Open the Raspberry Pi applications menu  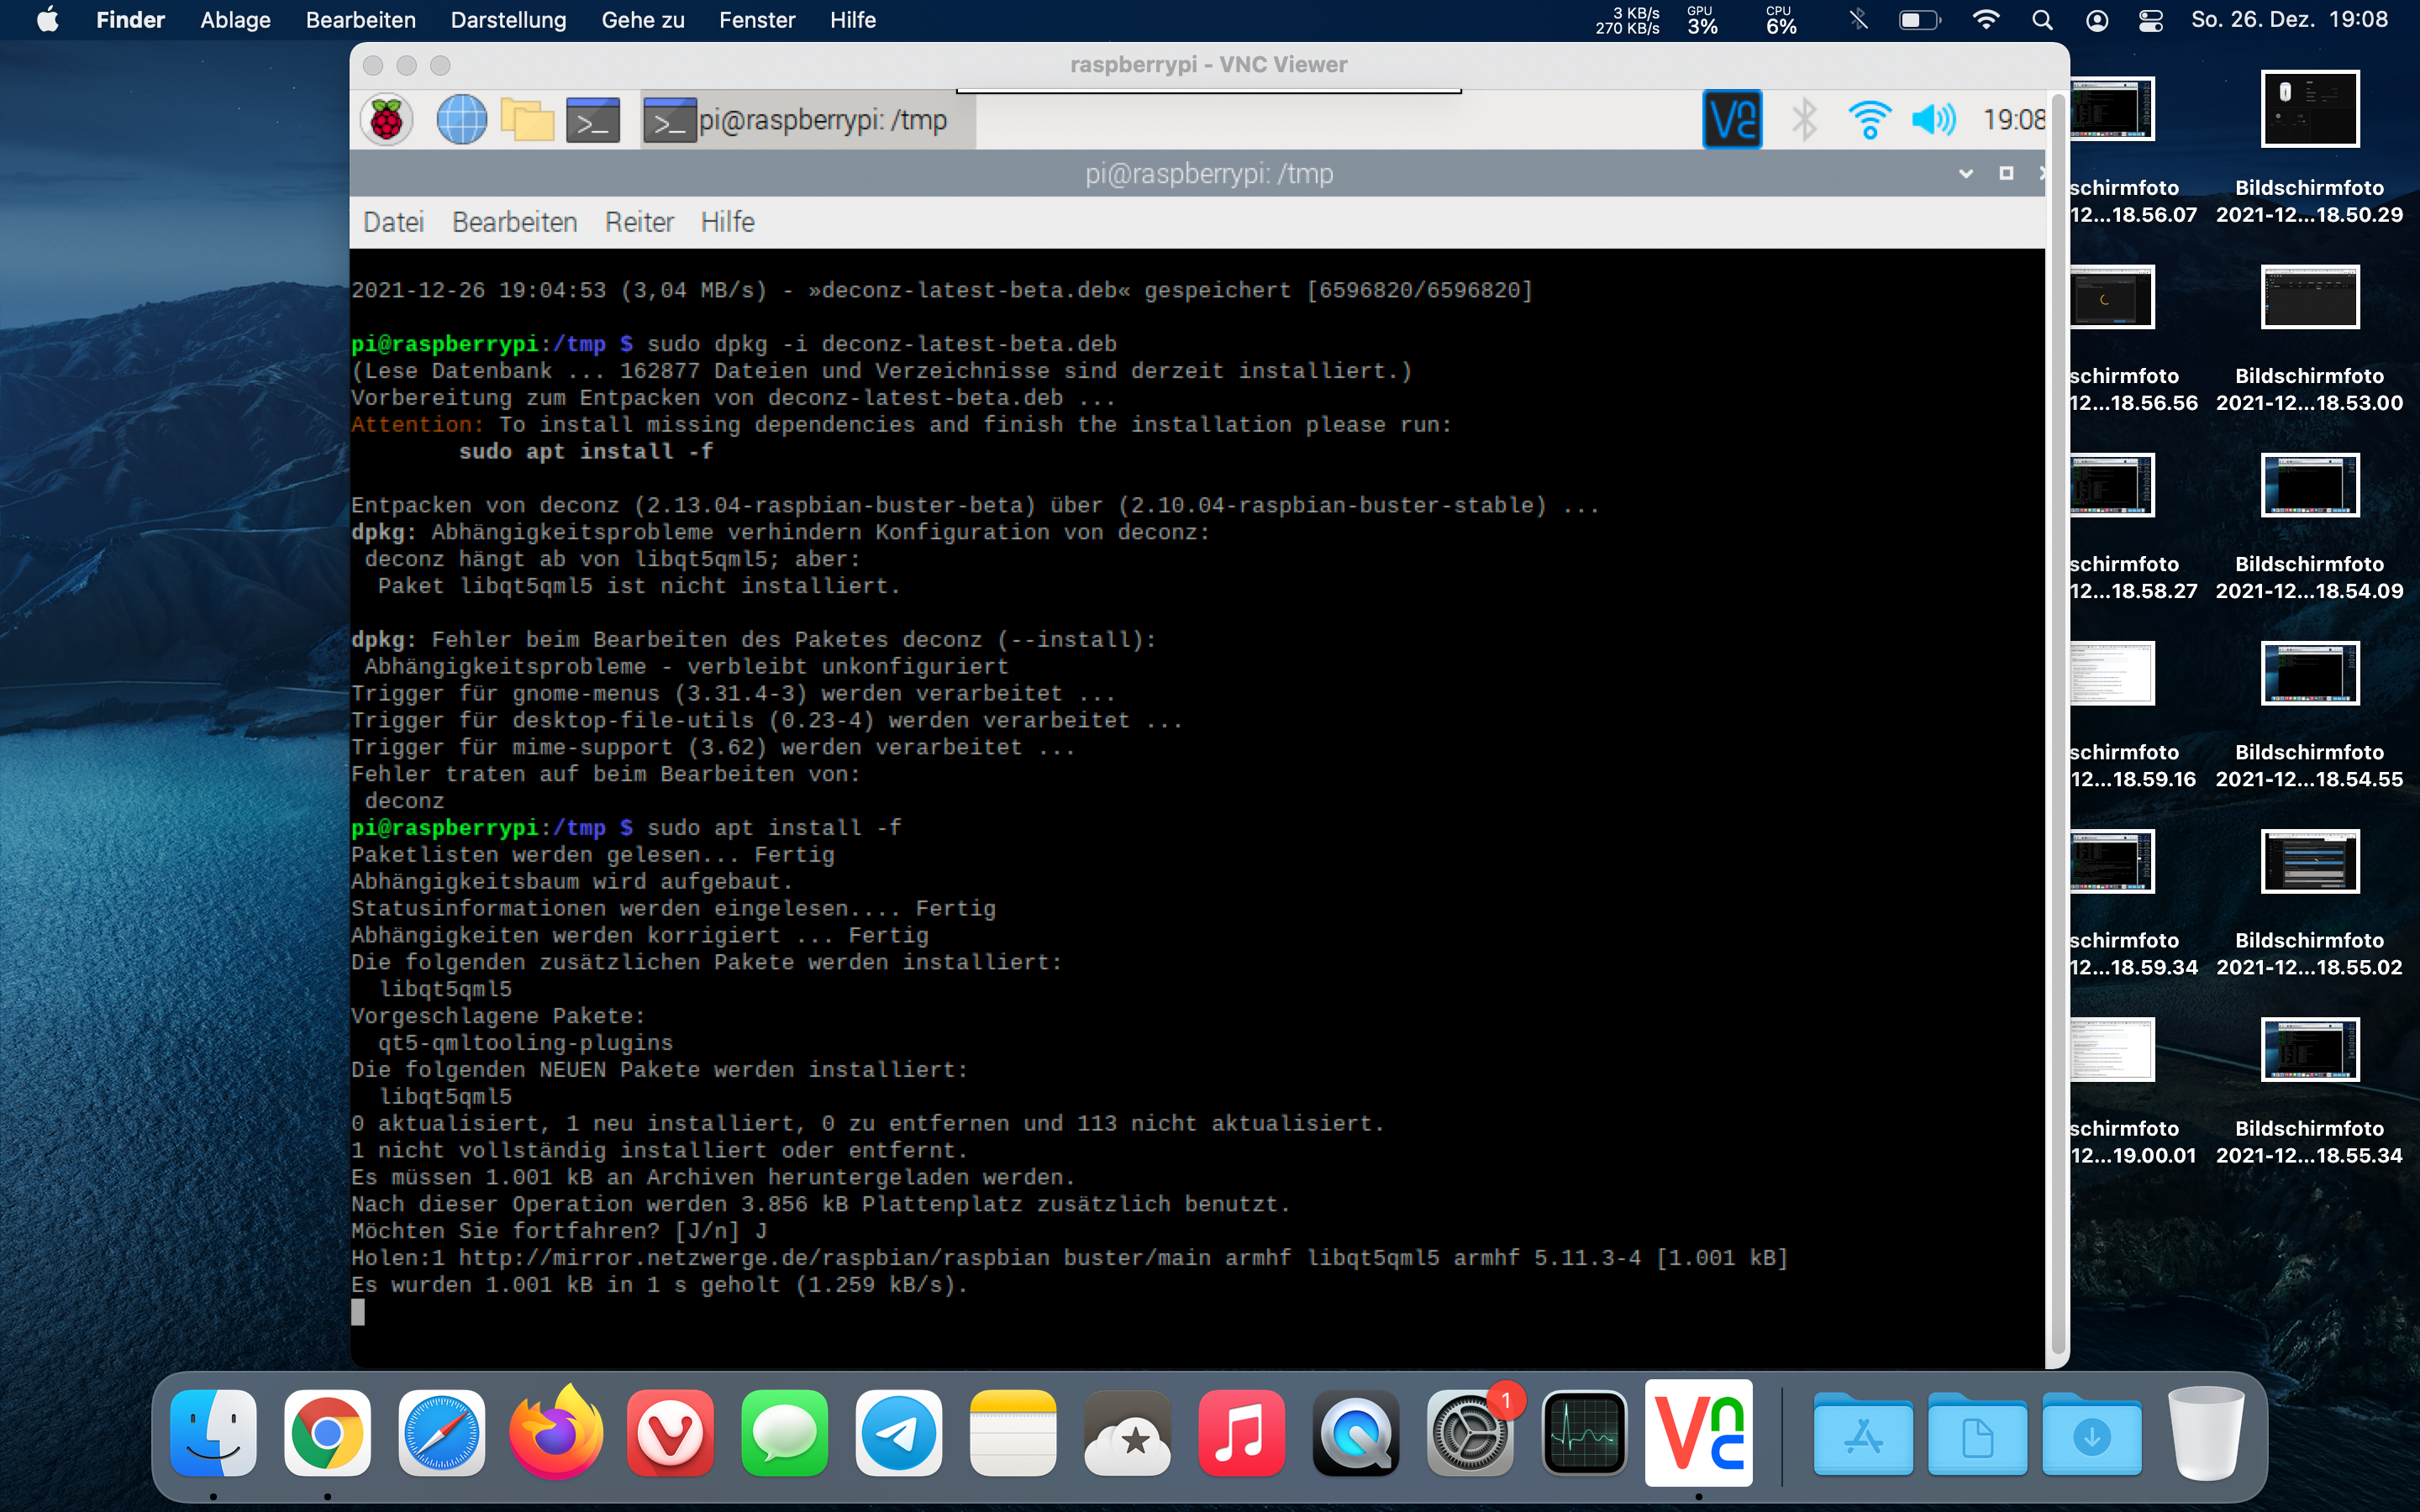[386, 120]
